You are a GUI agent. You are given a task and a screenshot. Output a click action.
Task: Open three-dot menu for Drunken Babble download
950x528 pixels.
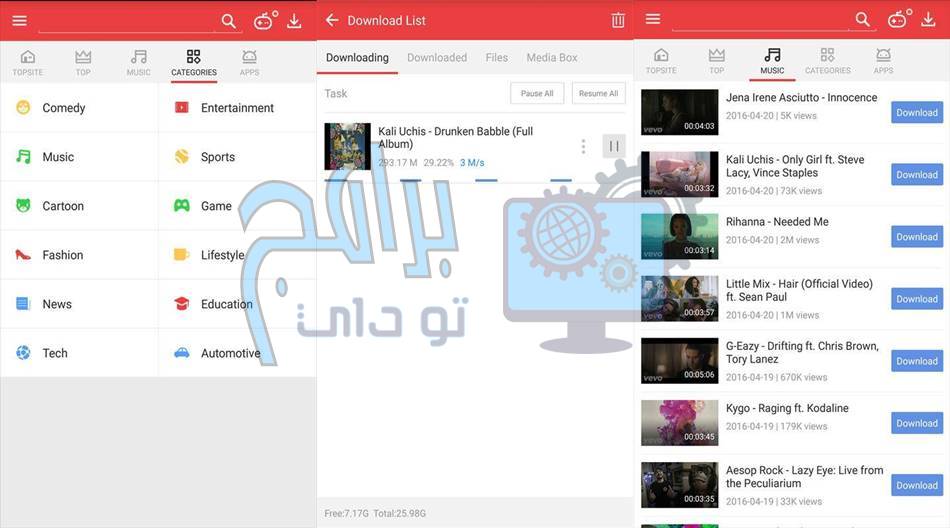(x=583, y=146)
